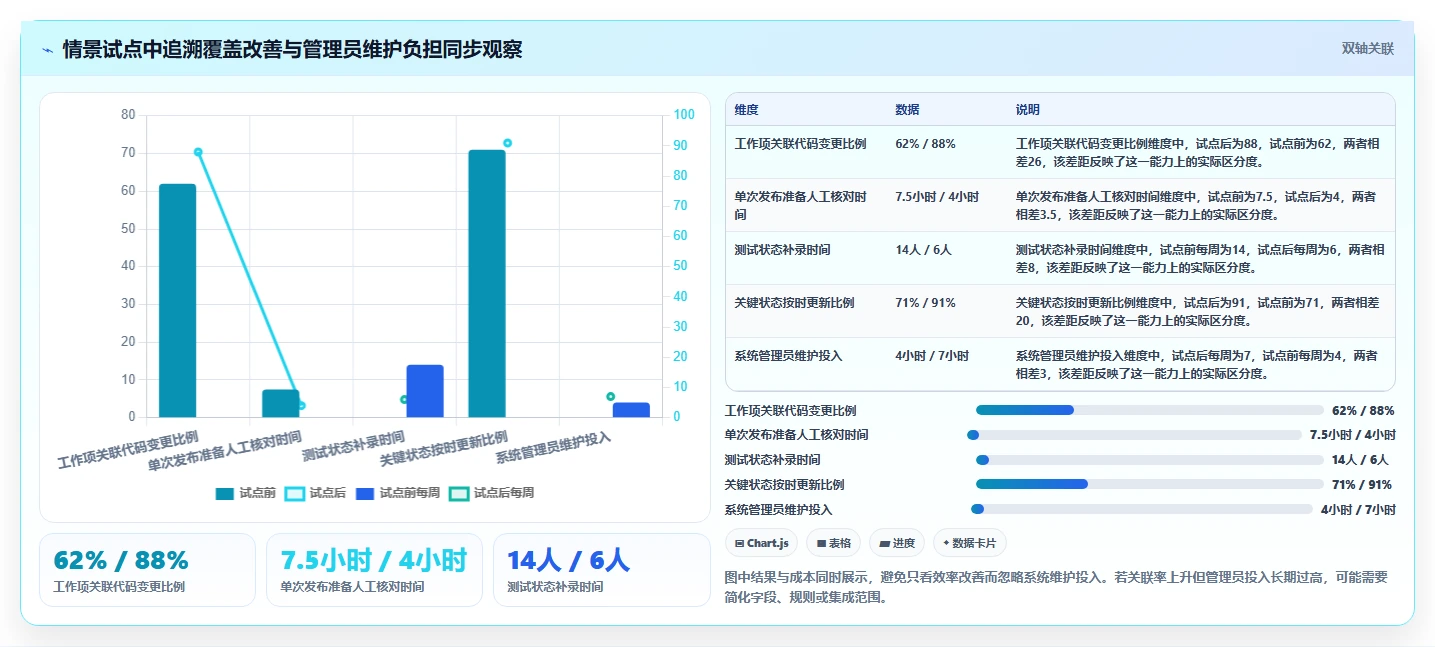Click the line point above 关键状态按时更新比例 bar

click(x=507, y=143)
